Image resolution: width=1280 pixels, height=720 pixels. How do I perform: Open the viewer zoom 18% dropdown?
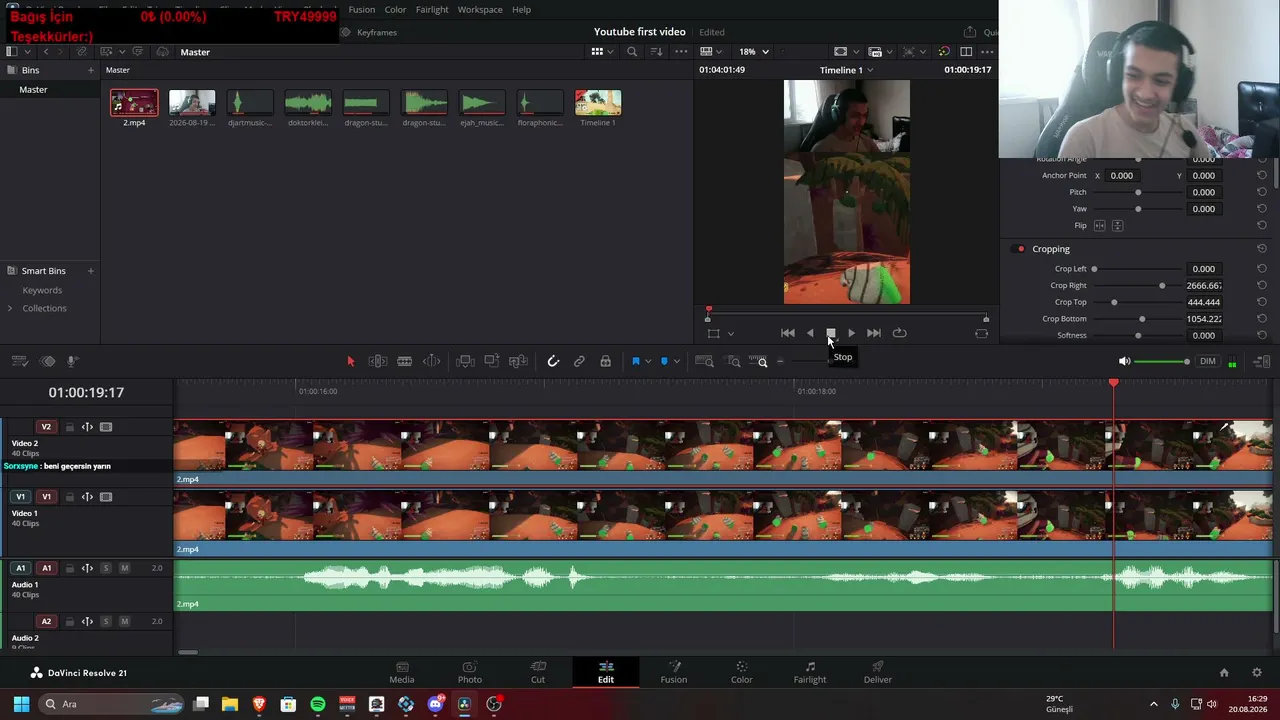[x=753, y=51]
